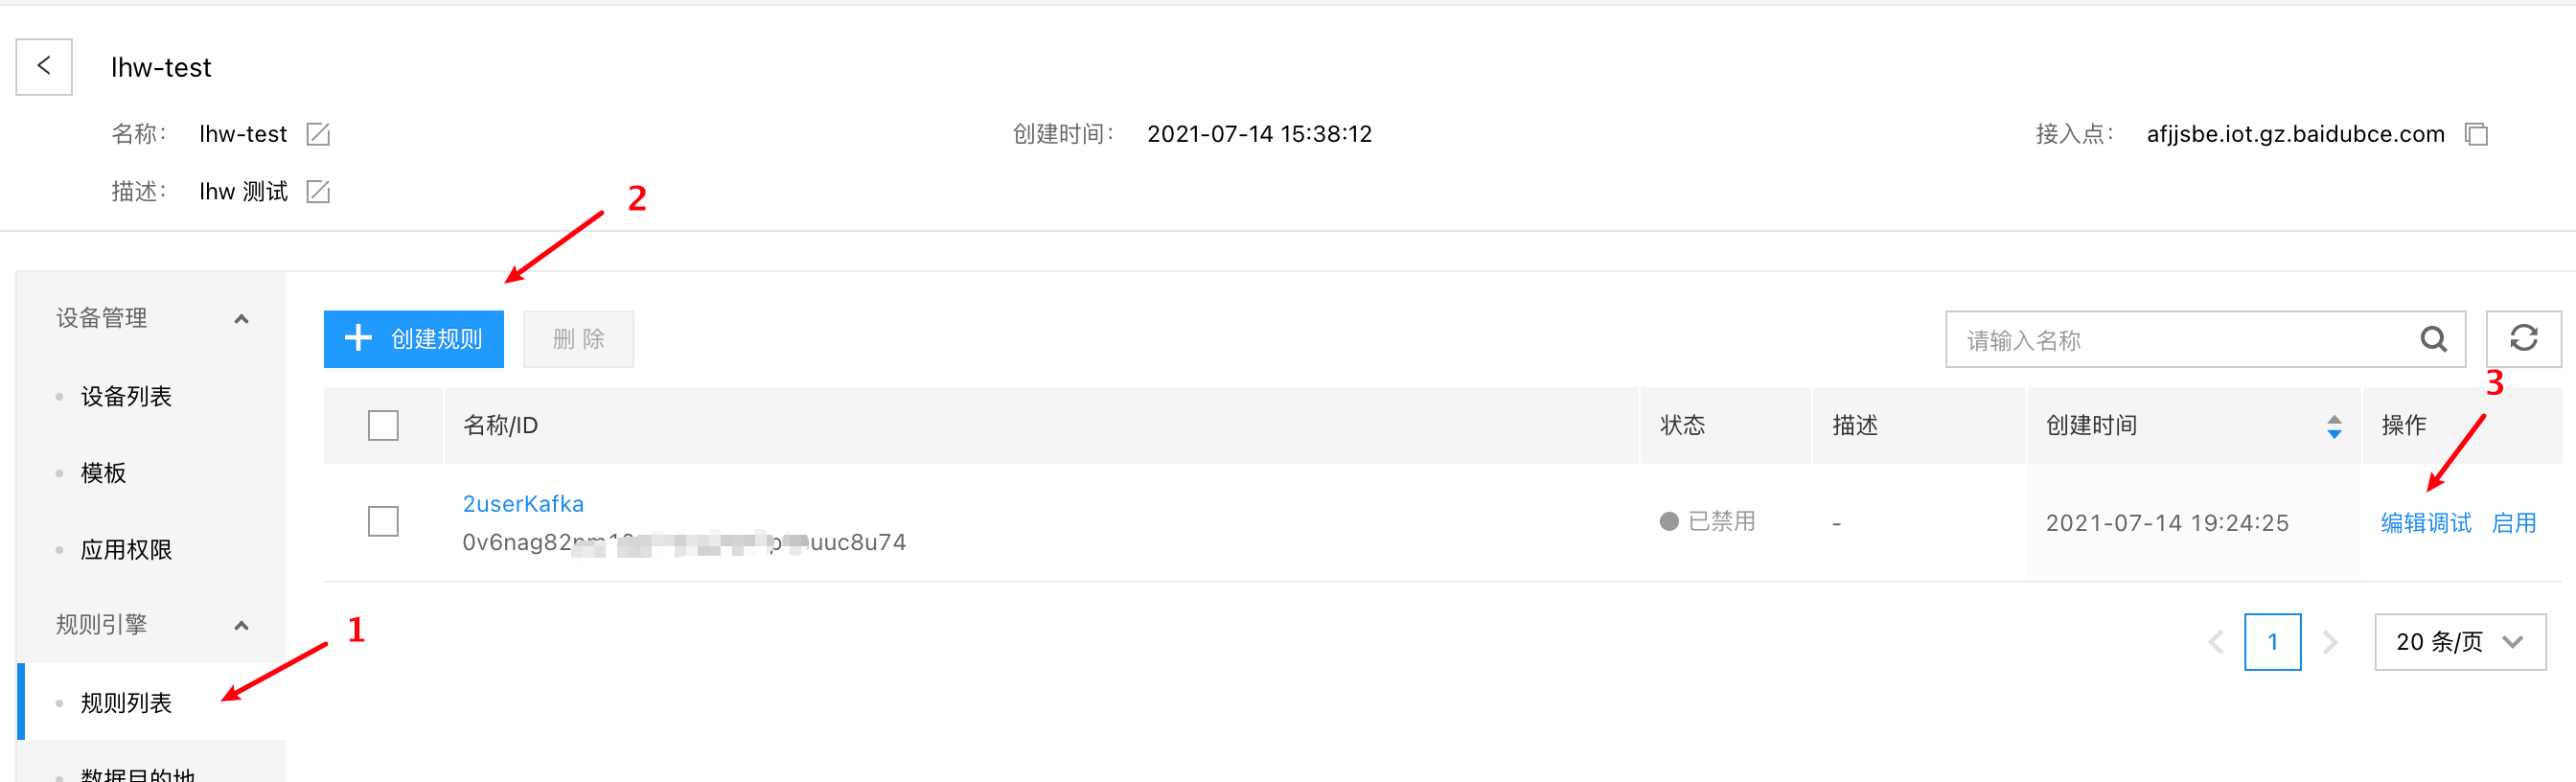
Task: Open 应用权限 in the sidebar
Action: pyautogui.click(x=126, y=550)
